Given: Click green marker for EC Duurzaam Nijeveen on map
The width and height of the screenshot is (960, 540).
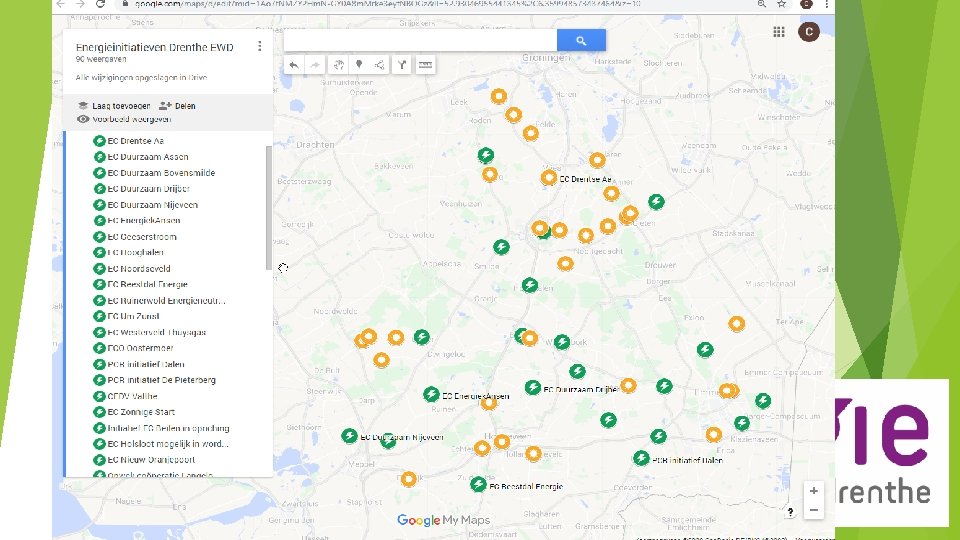Looking at the screenshot, I should pyautogui.click(x=349, y=436).
